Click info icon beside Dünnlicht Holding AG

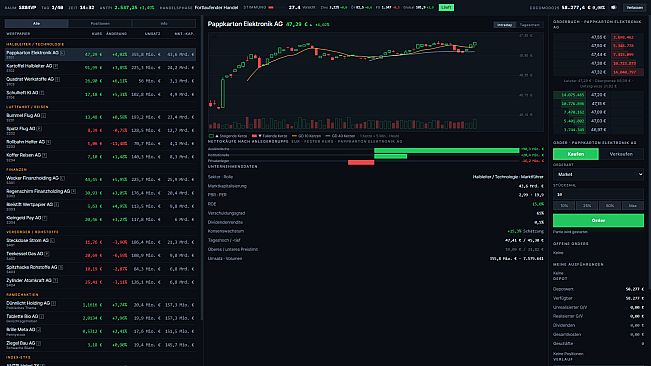[x=54, y=303]
